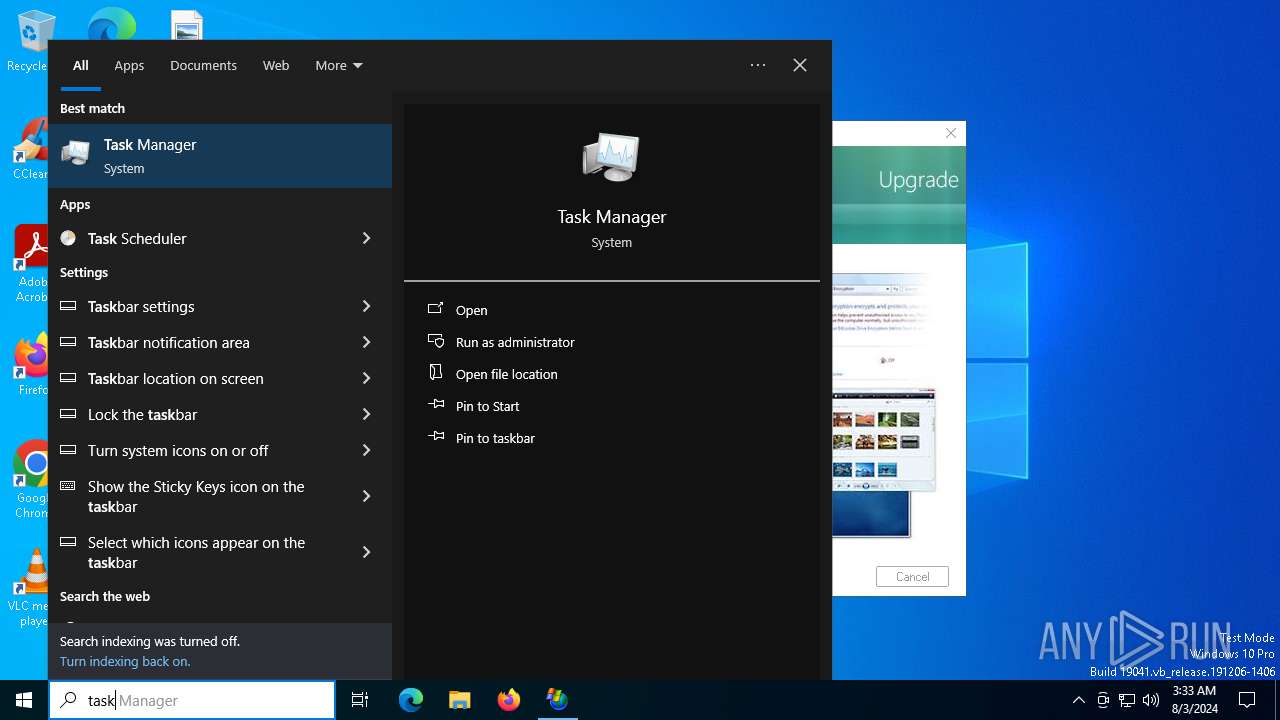
Task: Click the Run as administrator shield icon
Action: click(x=436, y=341)
